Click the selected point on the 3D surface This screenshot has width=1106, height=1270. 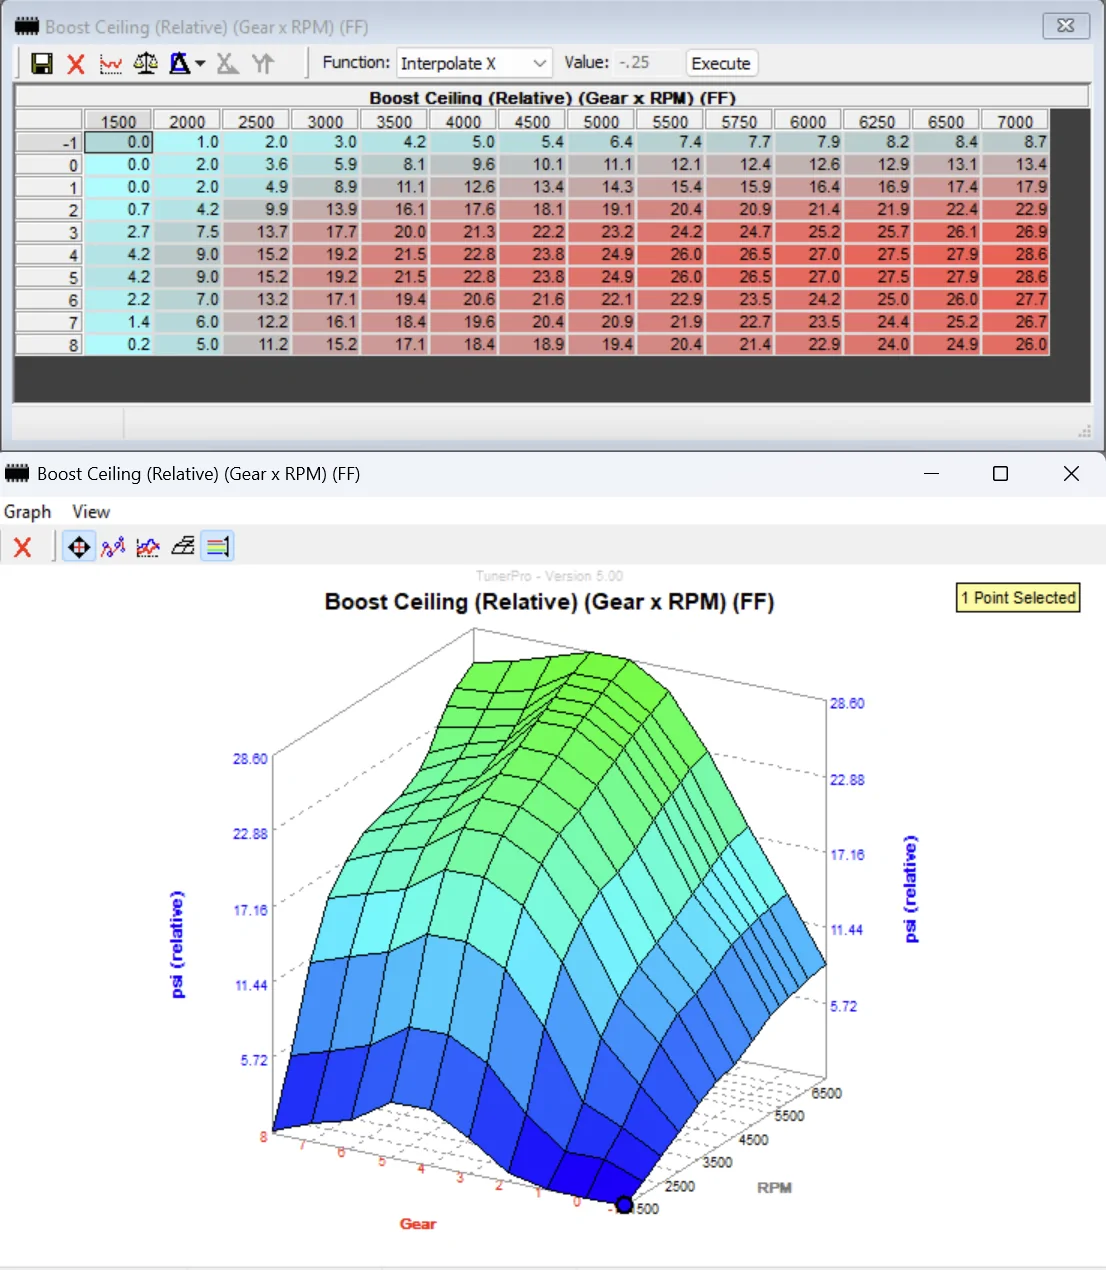pyautogui.click(x=624, y=1205)
